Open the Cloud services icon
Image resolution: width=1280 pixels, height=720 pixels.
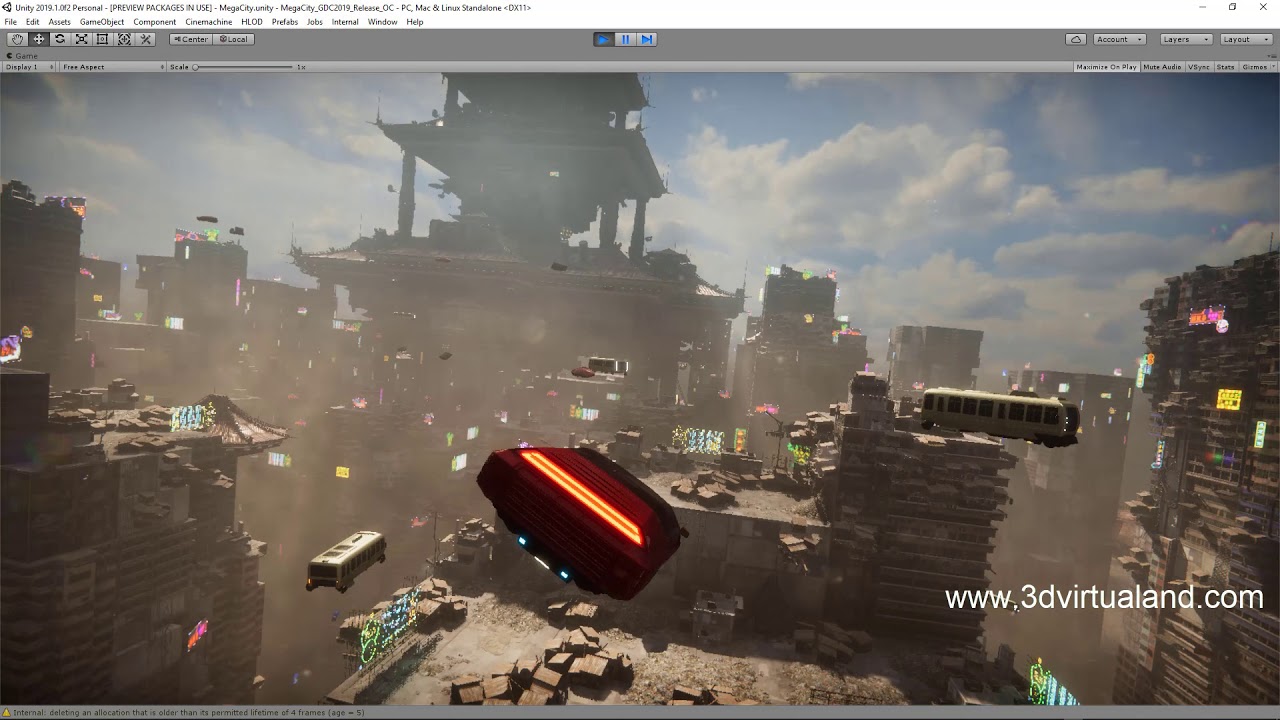pos(1076,39)
